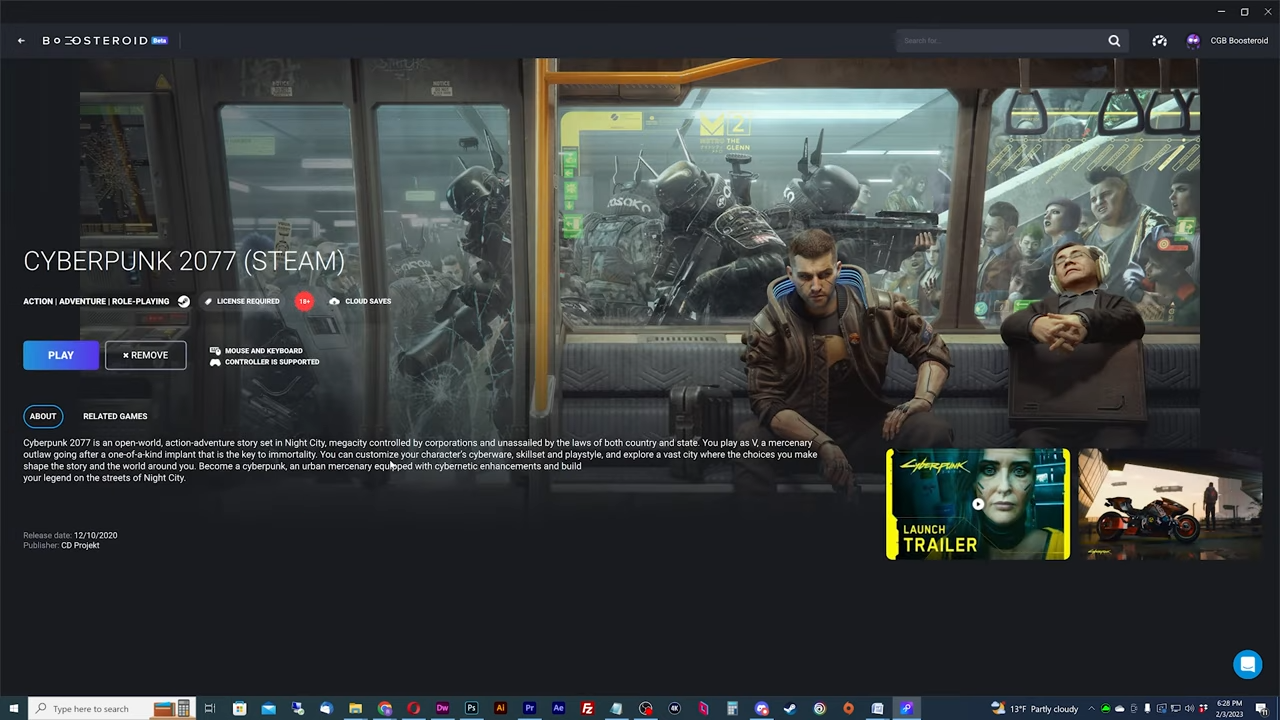Open Photoshop from the taskbar

[471, 709]
